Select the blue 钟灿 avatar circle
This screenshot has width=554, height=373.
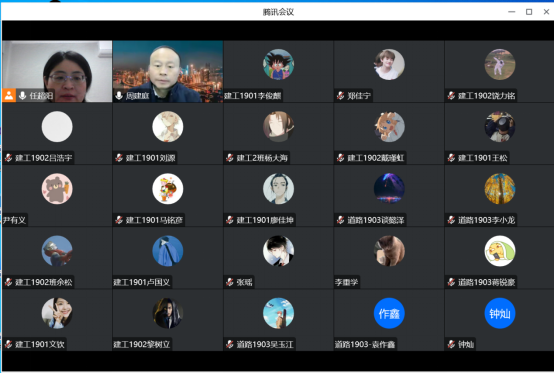pos(500,313)
